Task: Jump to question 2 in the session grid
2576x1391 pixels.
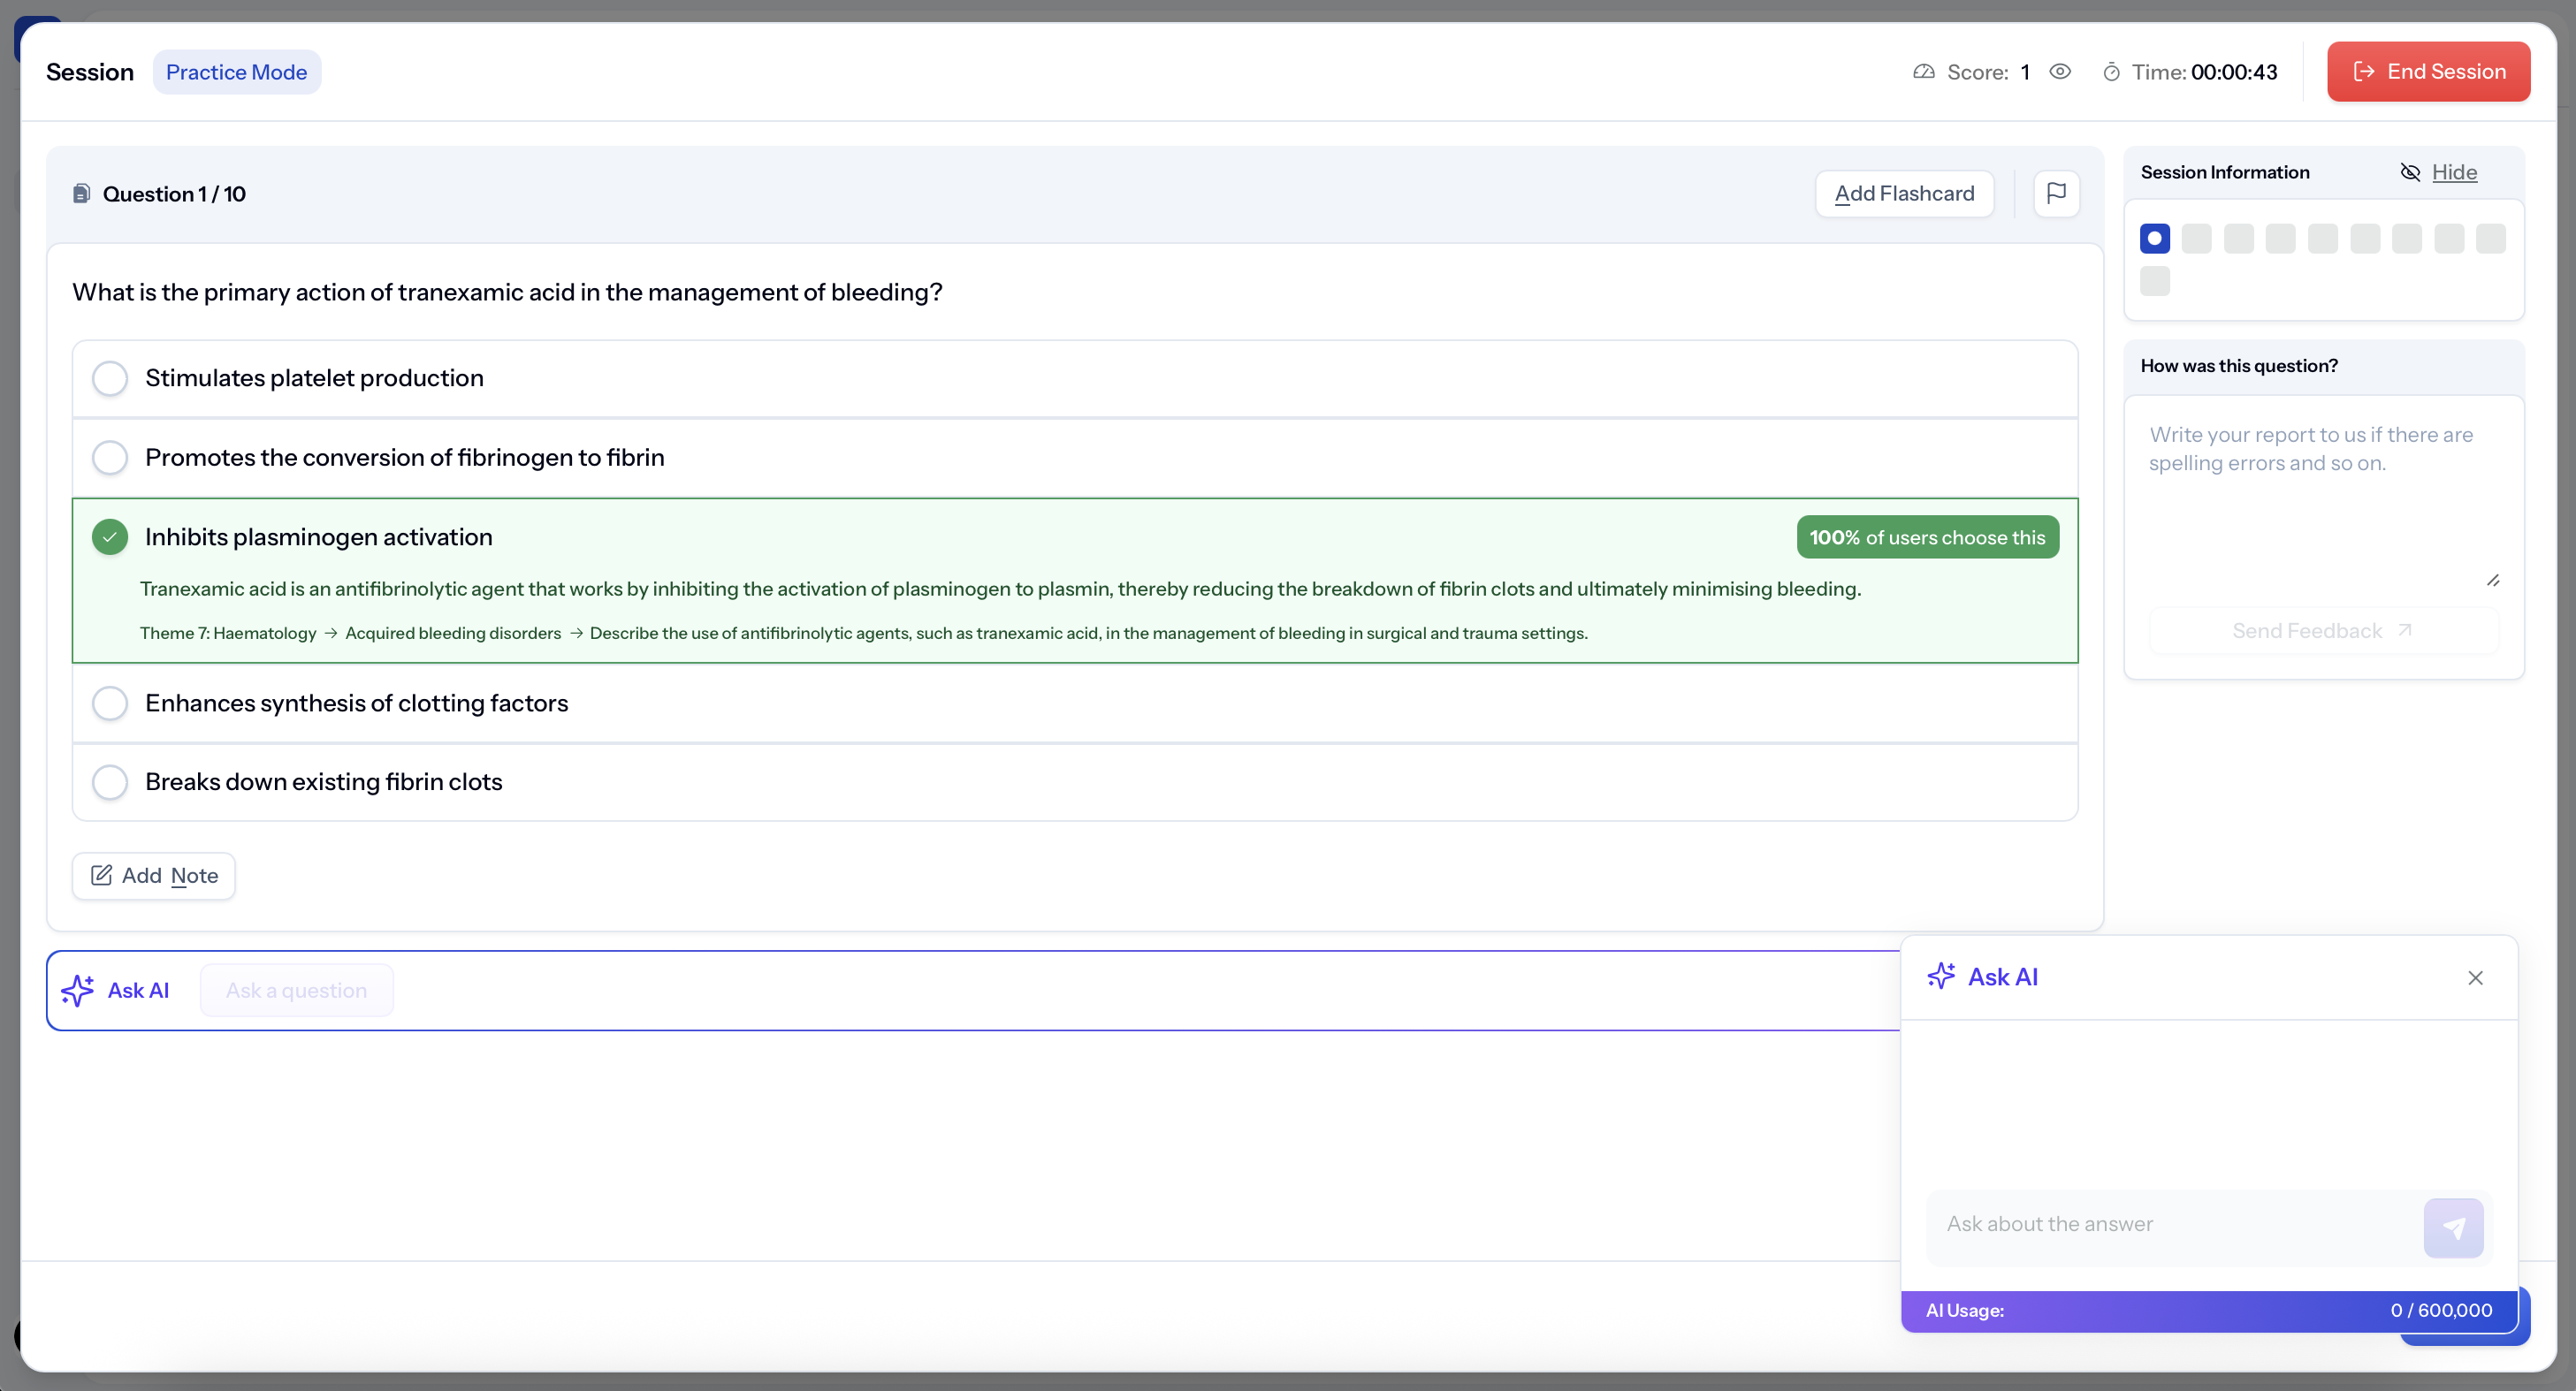Action: (x=2196, y=238)
